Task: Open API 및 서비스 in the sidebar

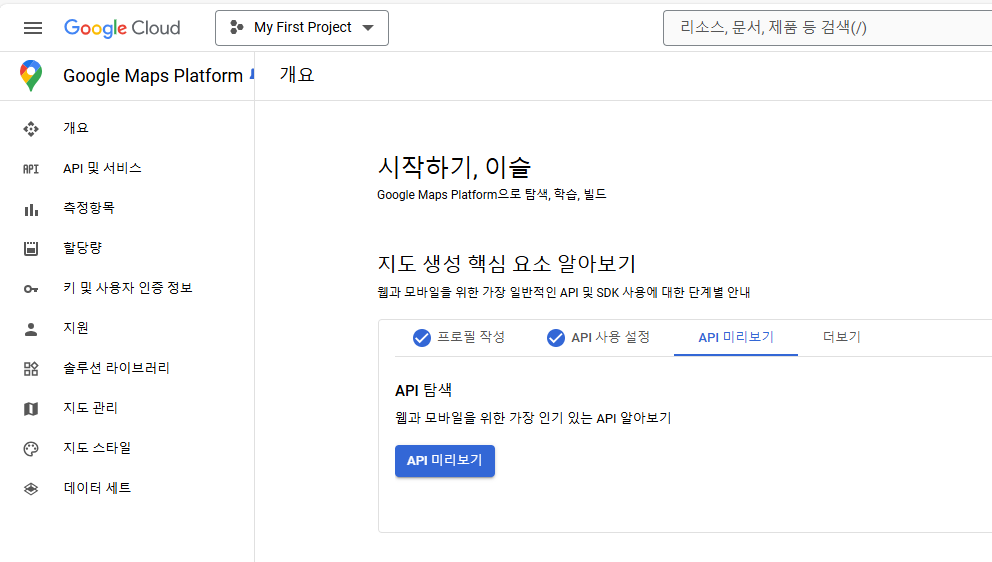Action: tap(127, 168)
